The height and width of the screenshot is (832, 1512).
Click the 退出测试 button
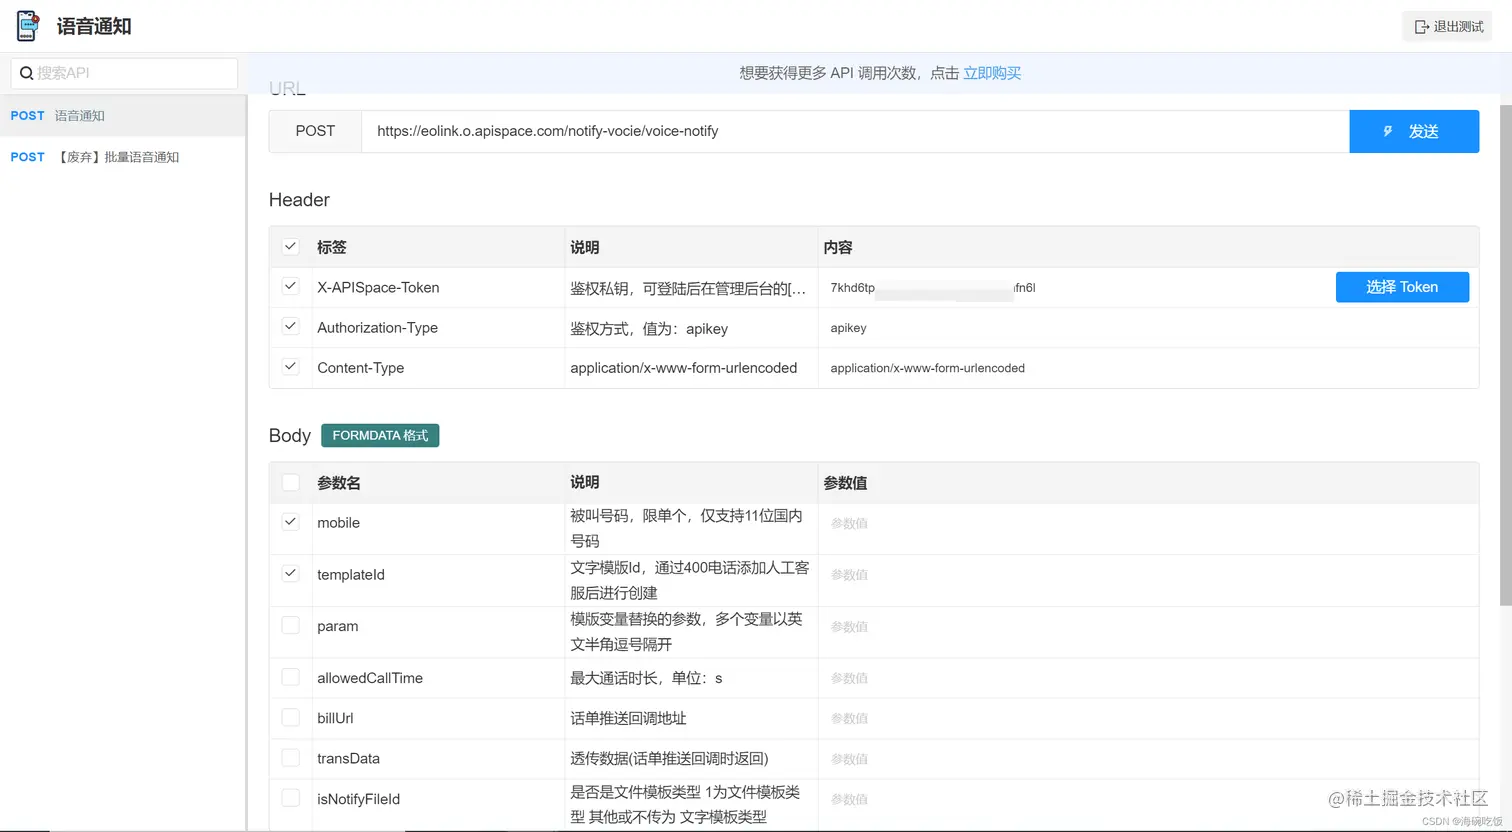point(1447,27)
